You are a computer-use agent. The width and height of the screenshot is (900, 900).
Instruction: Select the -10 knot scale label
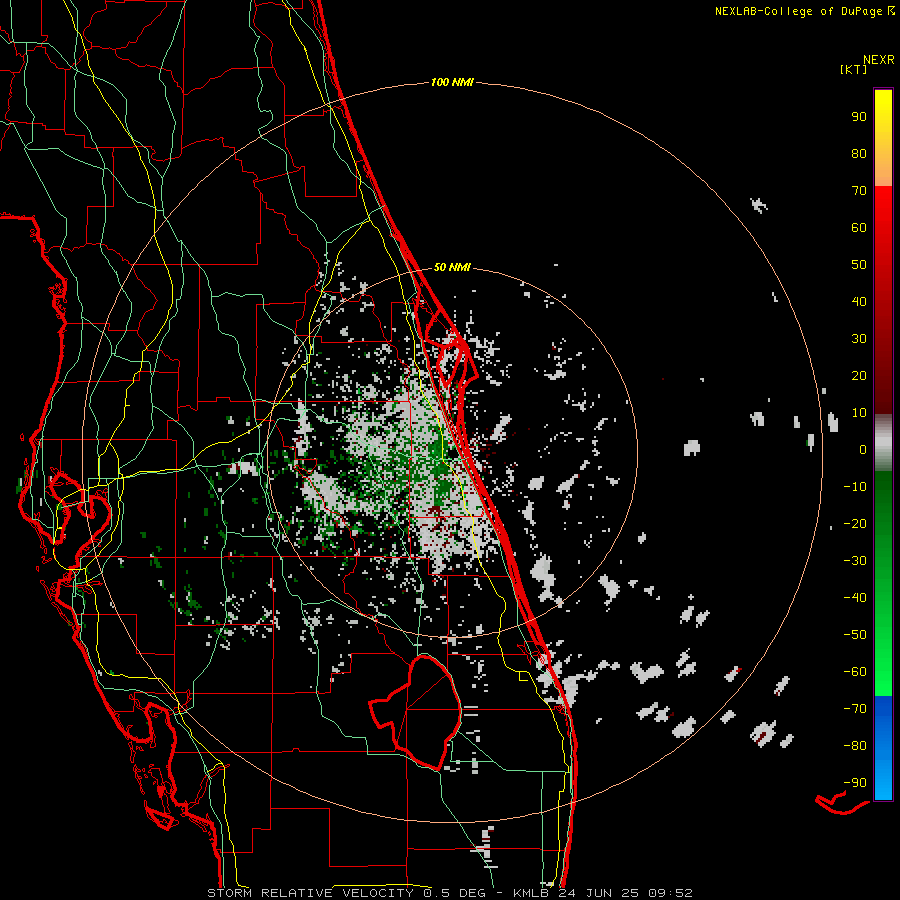click(x=855, y=487)
